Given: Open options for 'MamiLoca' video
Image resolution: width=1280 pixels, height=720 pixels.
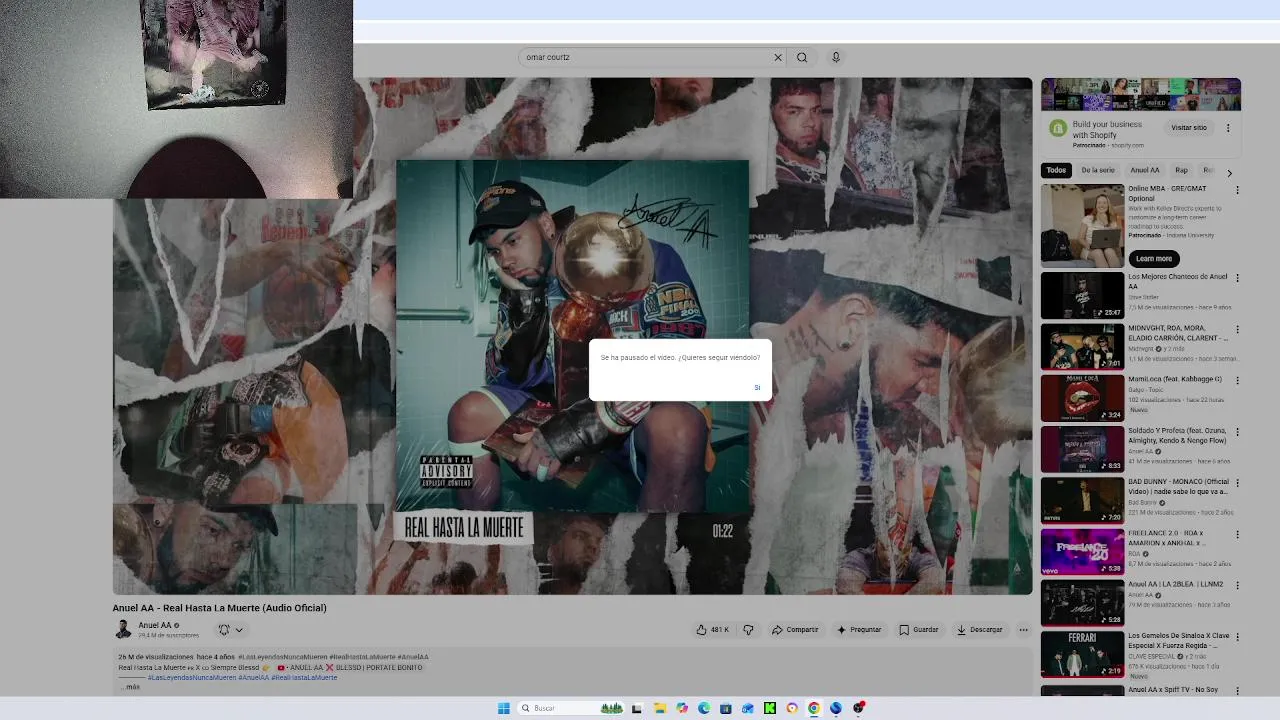Looking at the screenshot, I should [x=1237, y=380].
